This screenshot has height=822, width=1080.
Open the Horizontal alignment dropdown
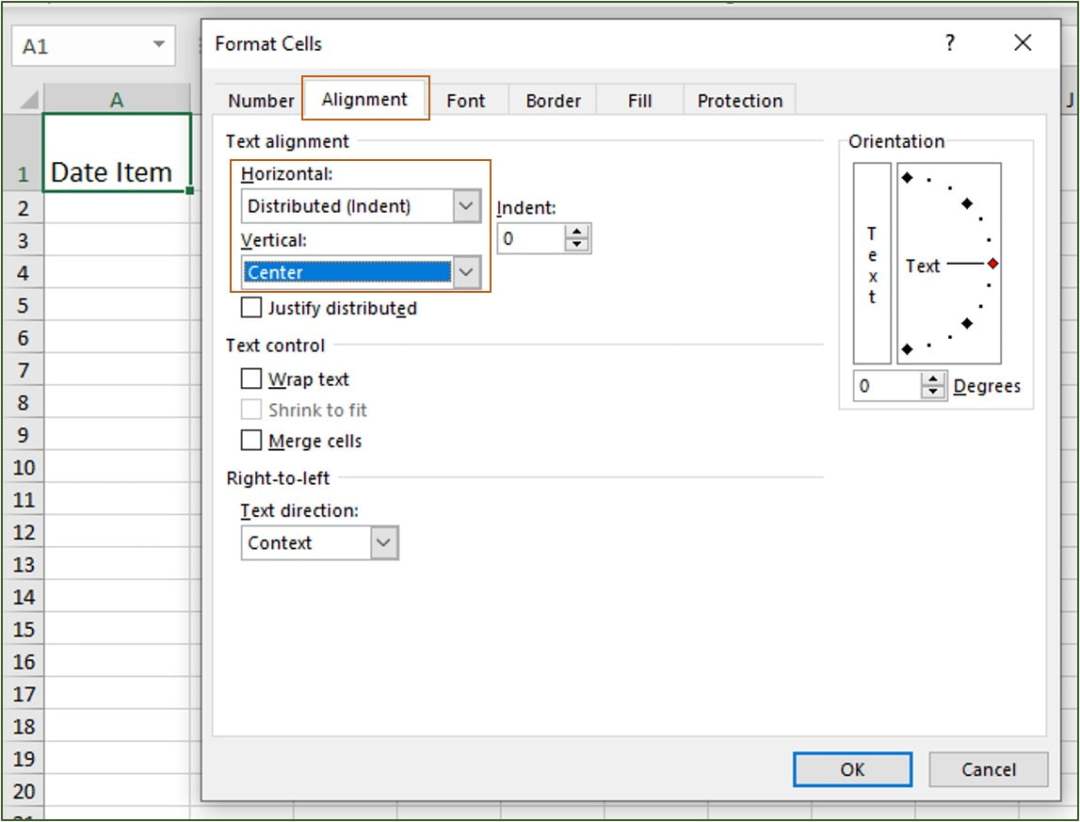pos(465,205)
